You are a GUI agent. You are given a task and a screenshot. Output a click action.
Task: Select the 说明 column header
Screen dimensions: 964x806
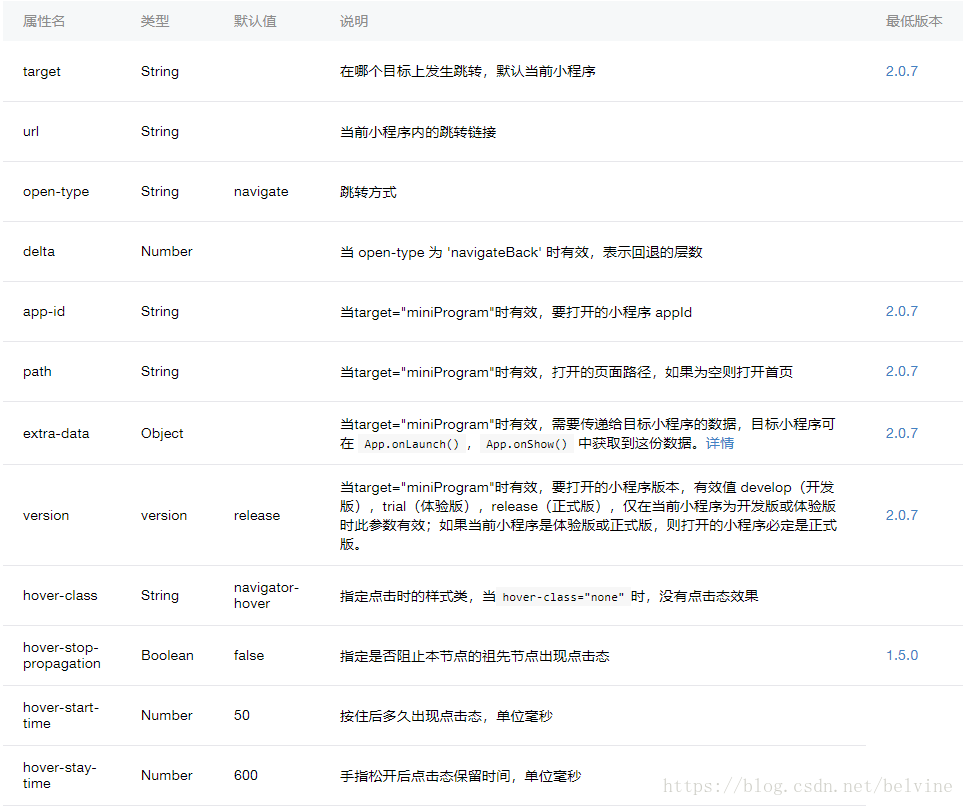point(354,22)
